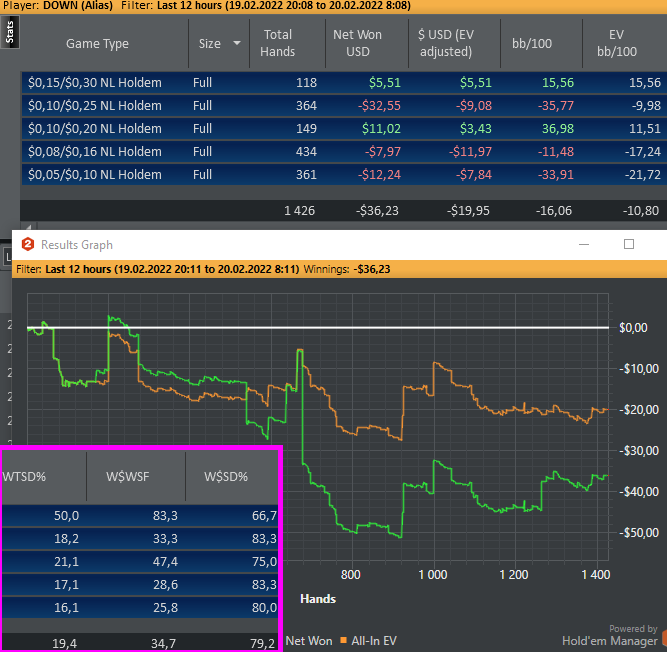This screenshot has height=652, width=667.
Task: Toggle the Net Won legend label
Action: coord(309,640)
